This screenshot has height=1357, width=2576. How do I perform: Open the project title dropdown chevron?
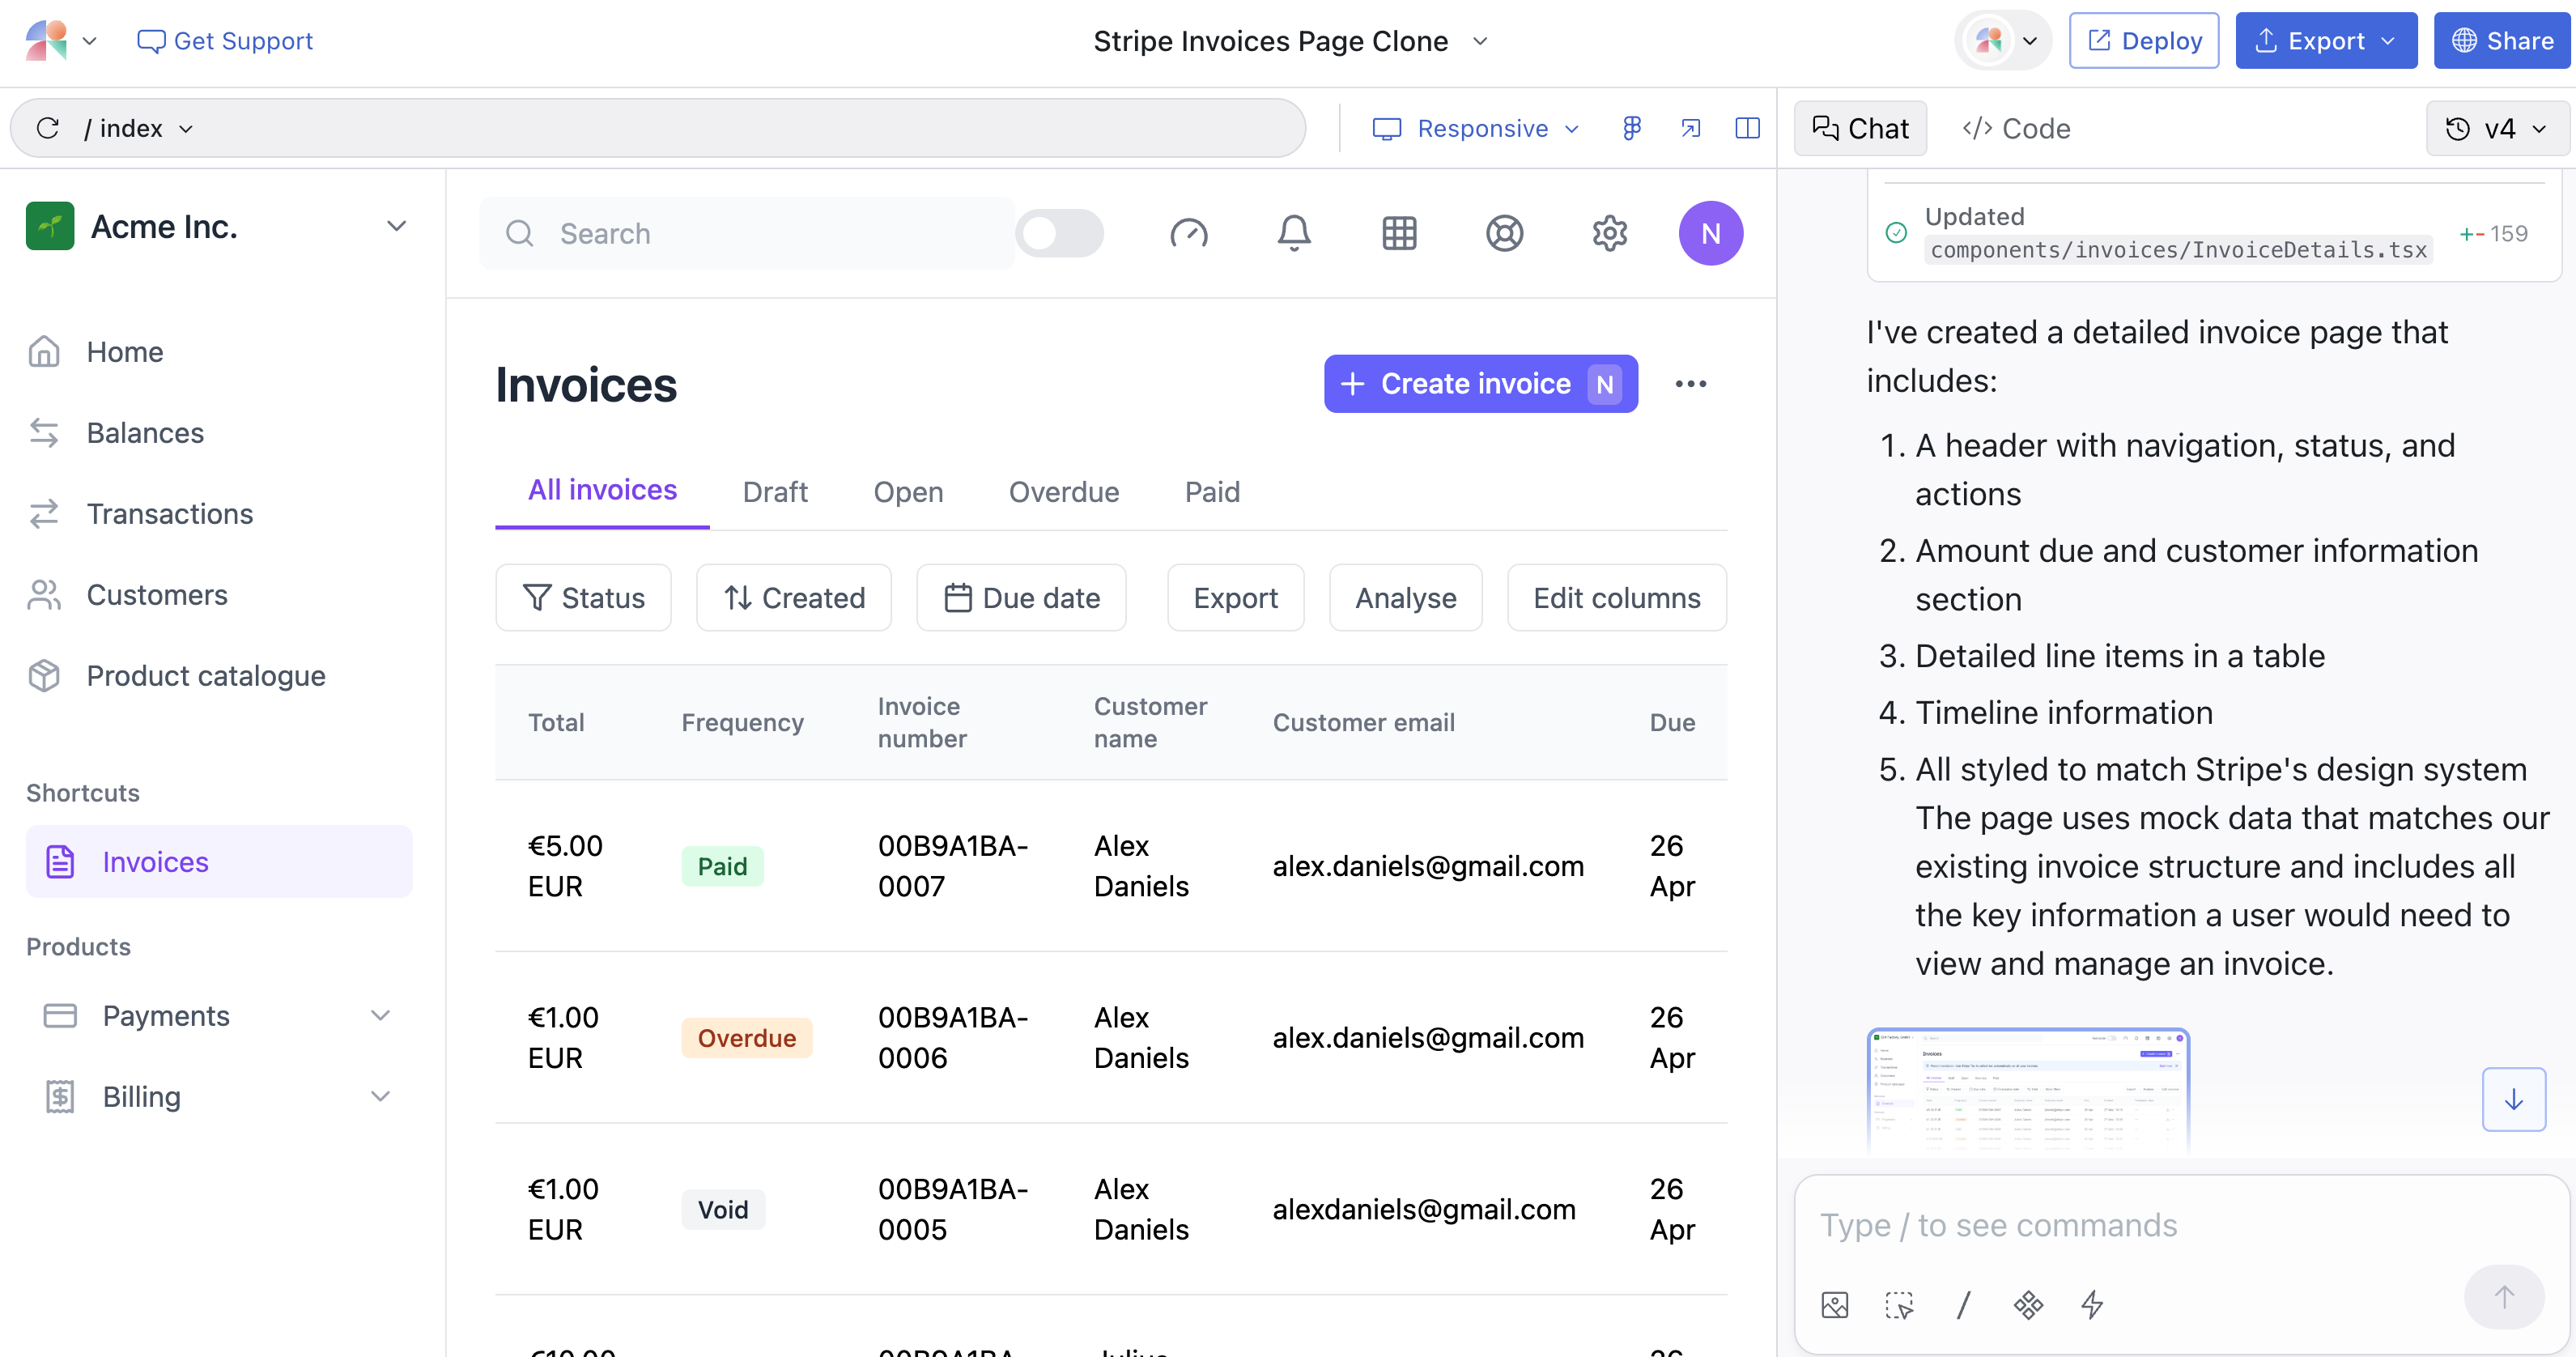(1480, 41)
